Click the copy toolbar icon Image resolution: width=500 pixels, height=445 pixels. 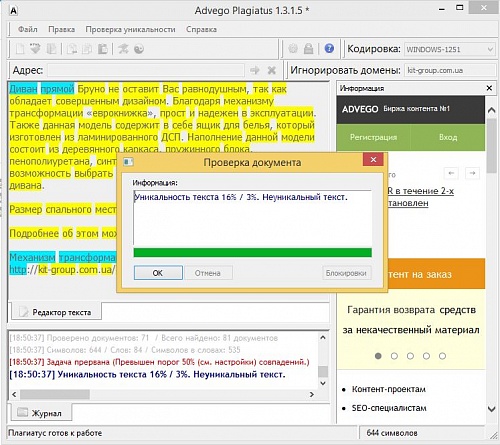(87, 49)
